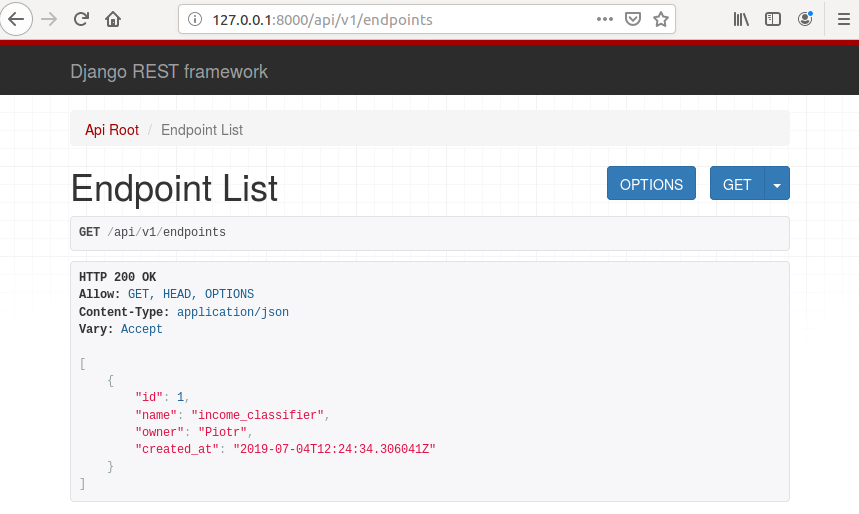Bookmark this page with the star

click(660, 19)
